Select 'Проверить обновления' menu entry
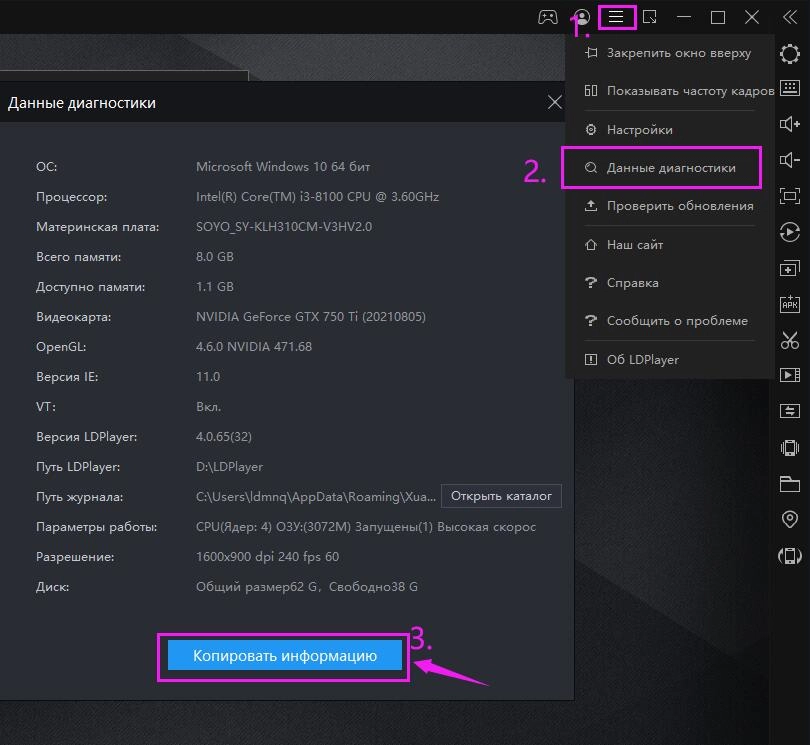810x745 pixels. point(679,206)
